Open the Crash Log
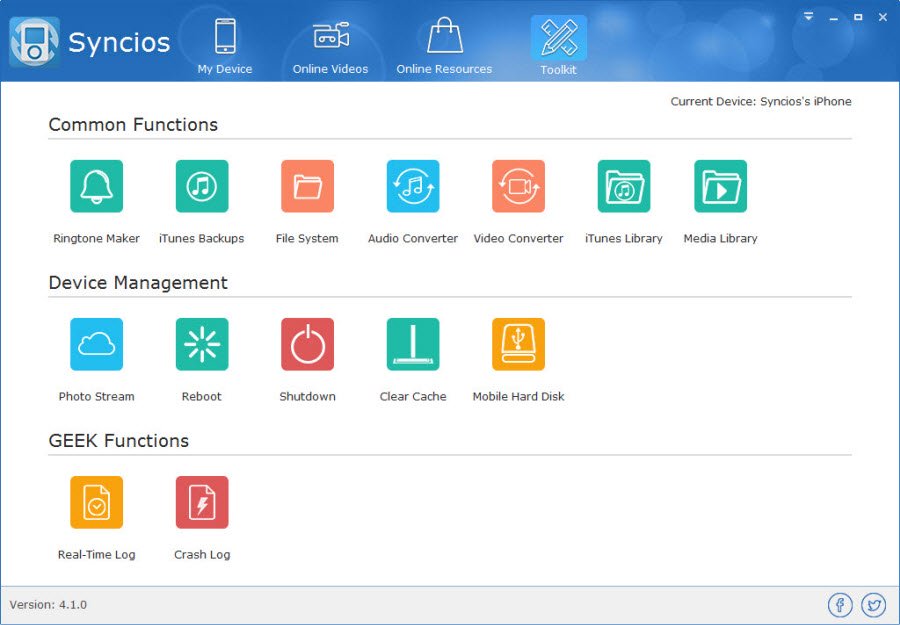Viewport: 900px width, 625px height. [x=202, y=503]
